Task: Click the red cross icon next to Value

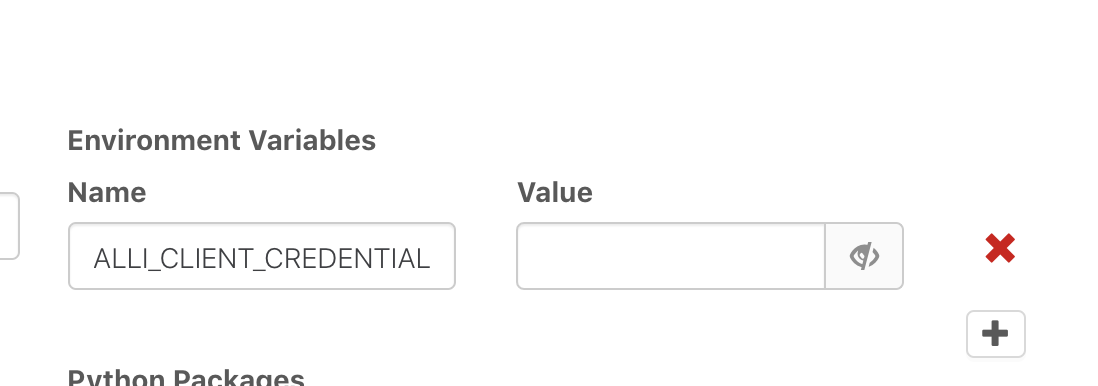Action: [x=1000, y=249]
